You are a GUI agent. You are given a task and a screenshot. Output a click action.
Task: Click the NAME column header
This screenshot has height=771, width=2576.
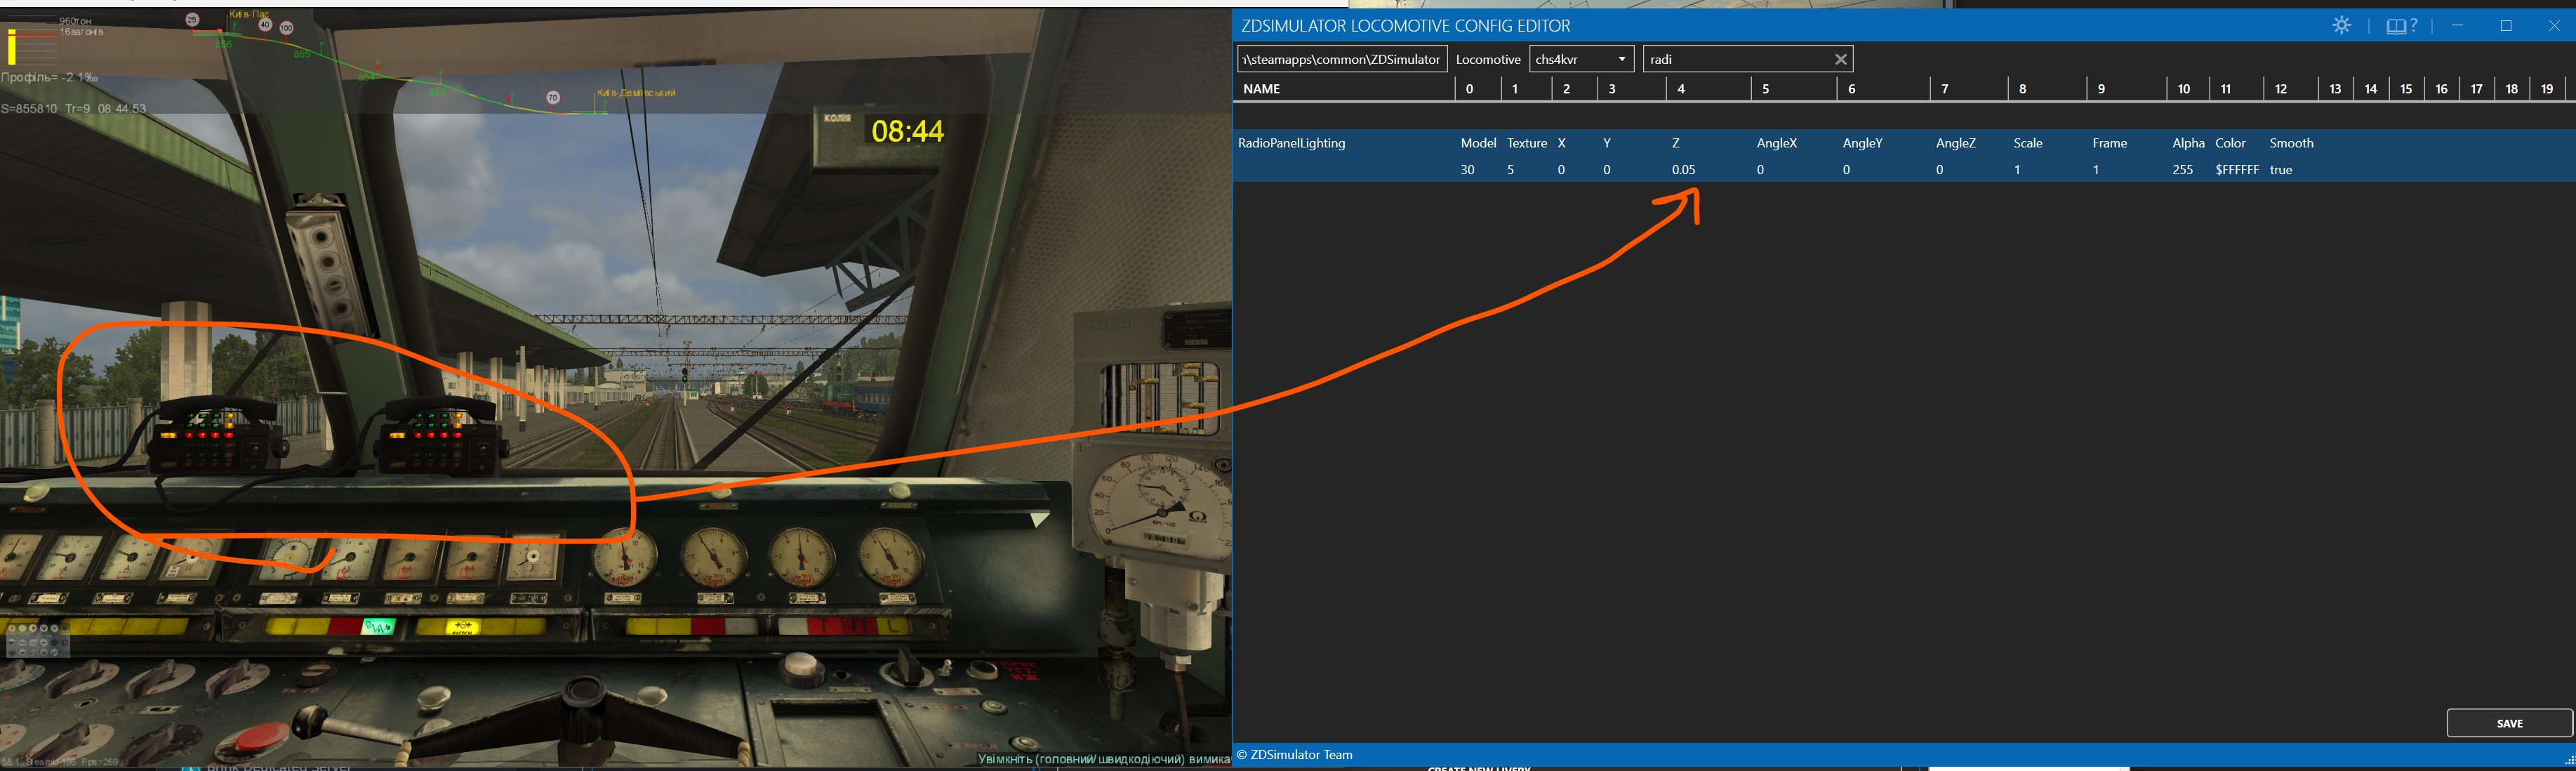click(x=1262, y=89)
